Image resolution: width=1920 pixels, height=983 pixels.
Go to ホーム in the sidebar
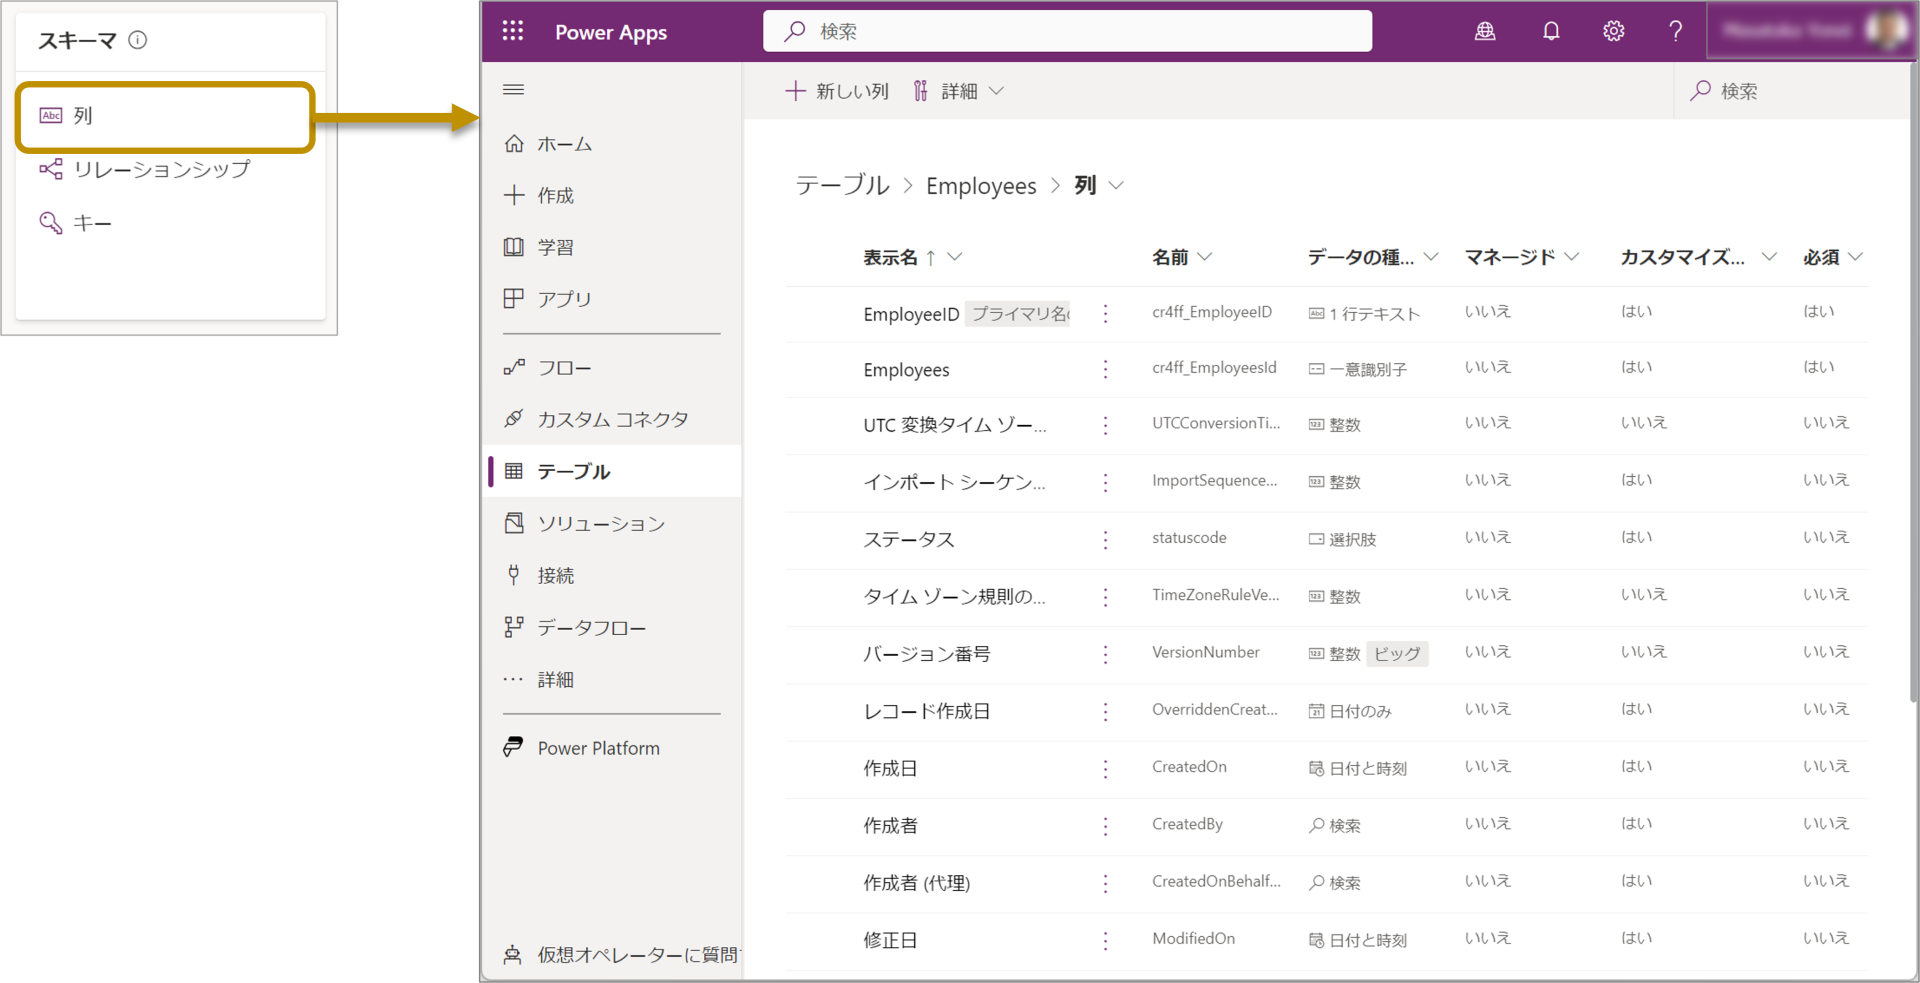pyautogui.click(x=612, y=144)
